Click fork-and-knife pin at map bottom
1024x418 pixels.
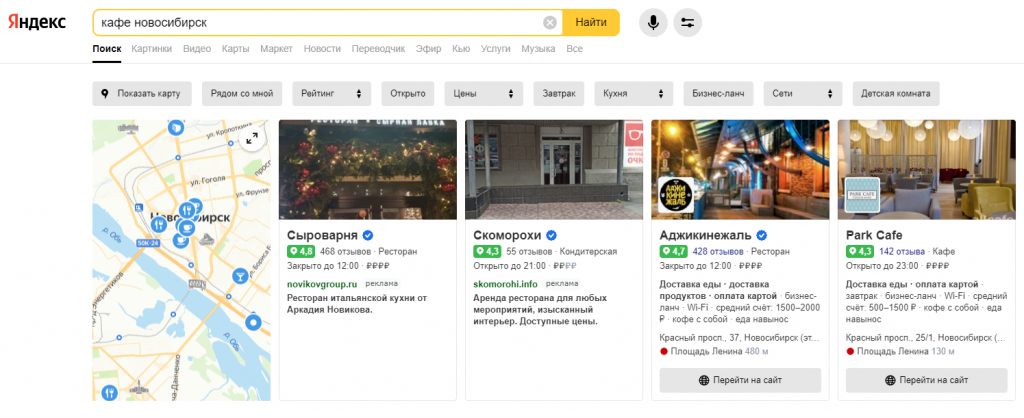tap(109, 393)
